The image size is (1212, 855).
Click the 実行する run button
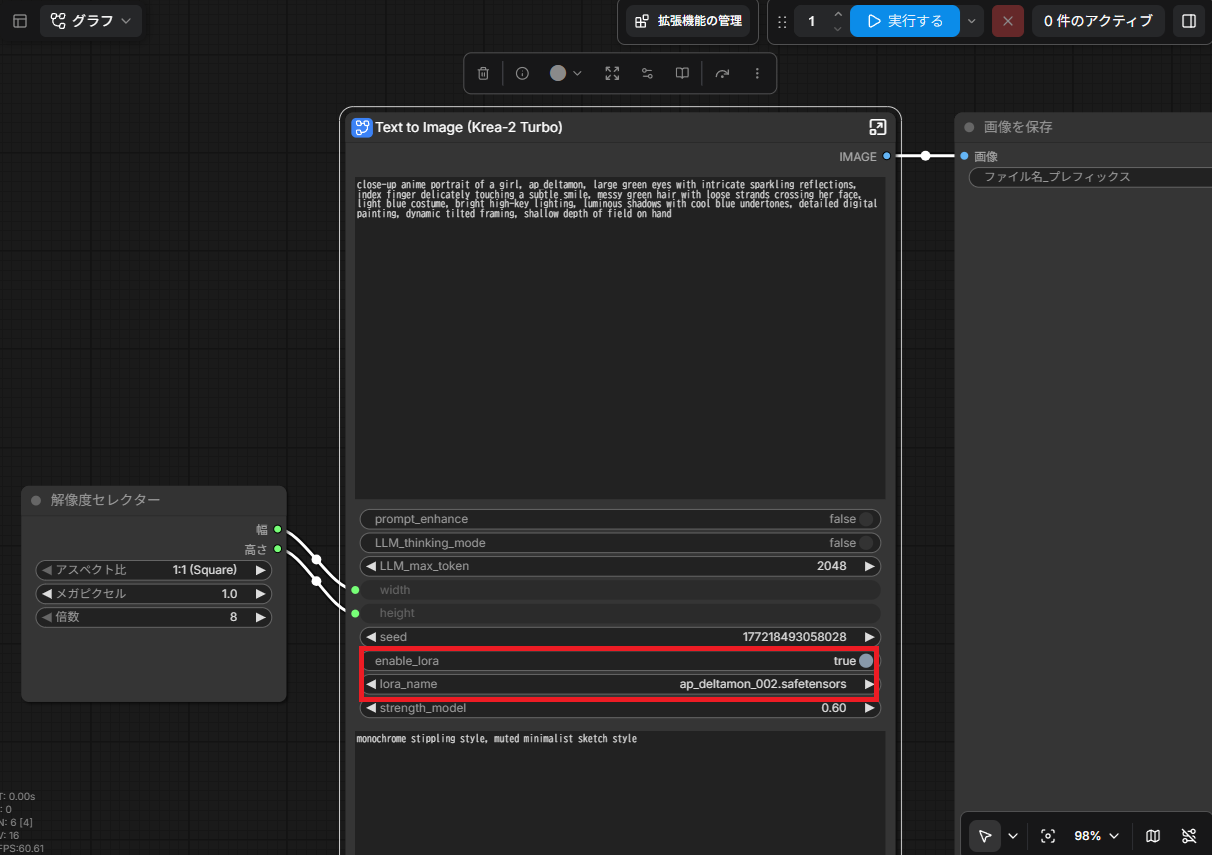[905, 21]
